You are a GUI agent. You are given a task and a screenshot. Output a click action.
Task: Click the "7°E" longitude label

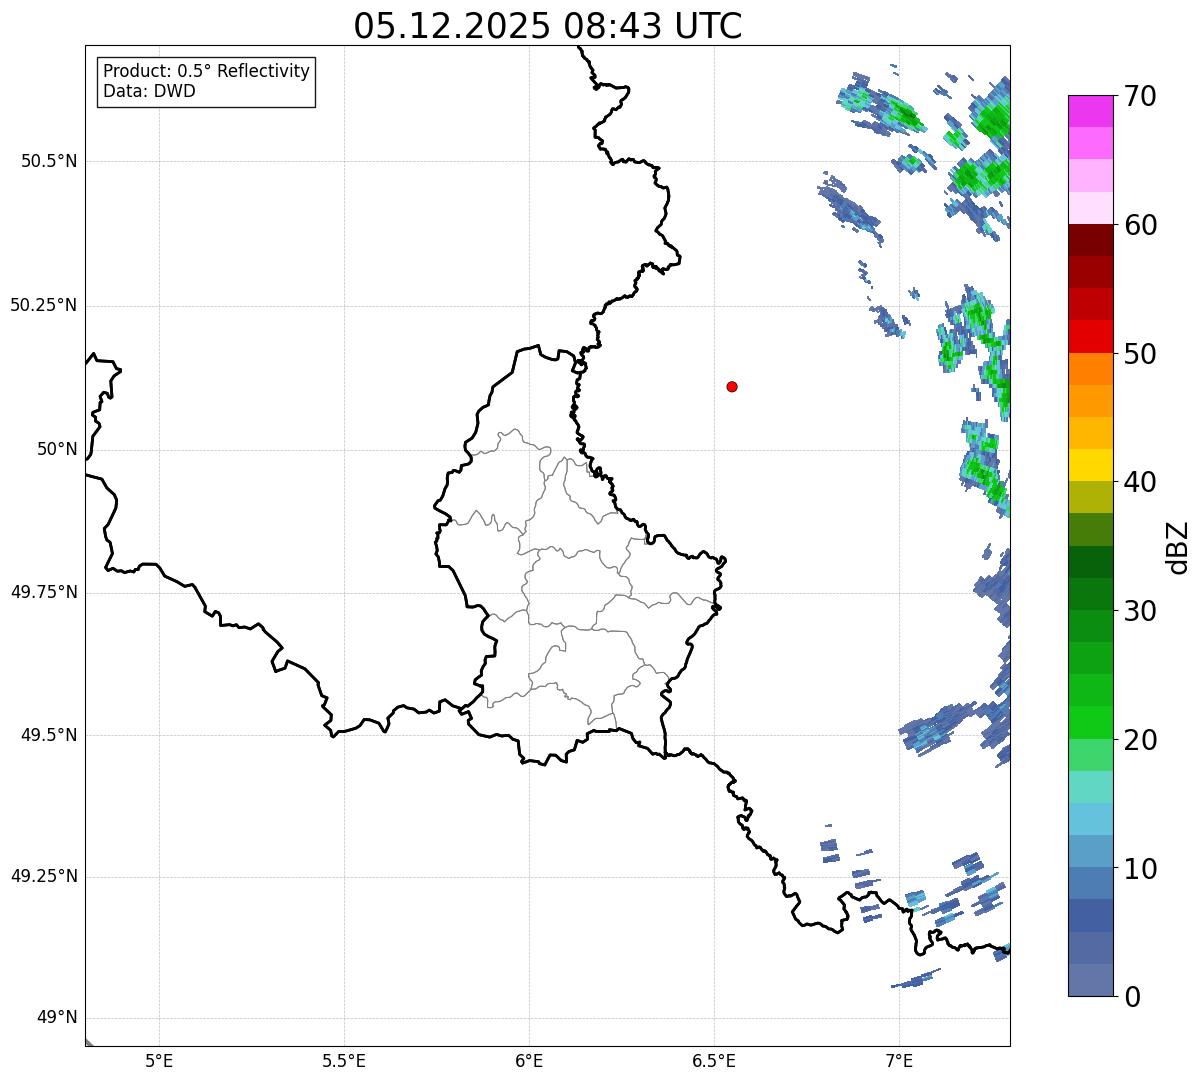pyautogui.click(x=899, y=1061)
